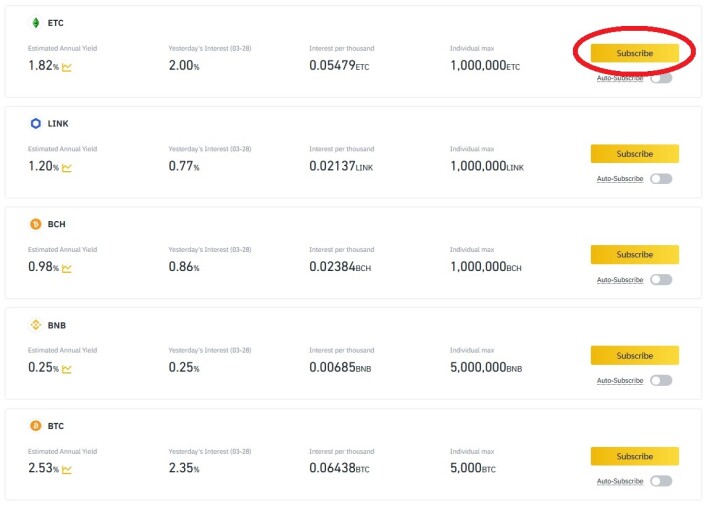The height and width of the screenshot is (505, 710).
Task: Open ETC annual yield chart icon
Action: 67,67
